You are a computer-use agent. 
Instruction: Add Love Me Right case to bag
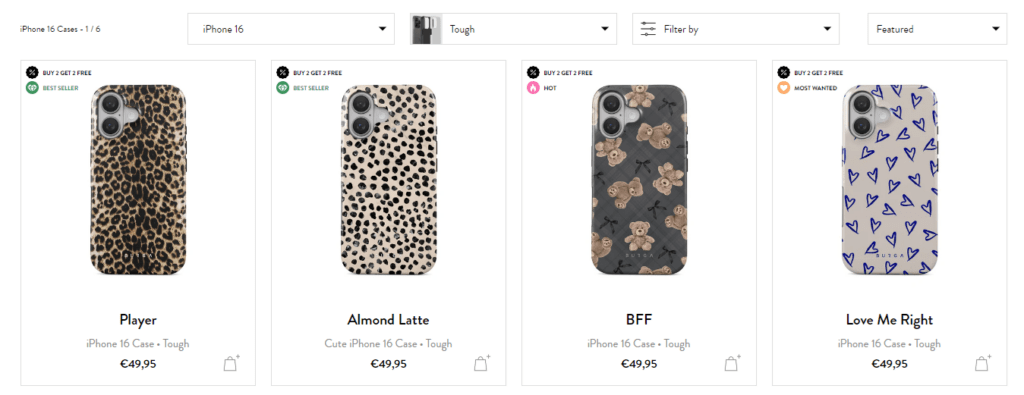tap(983, 363)
